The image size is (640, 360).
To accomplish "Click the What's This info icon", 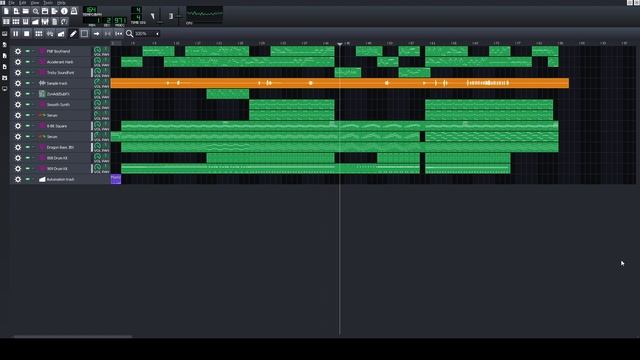I will 64,11.
